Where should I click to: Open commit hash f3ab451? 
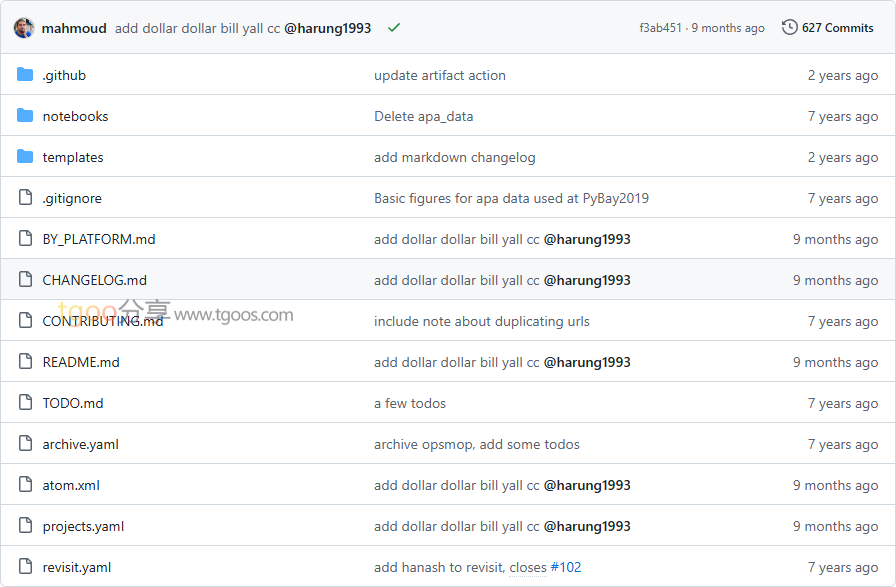click(x=659, y=28)
